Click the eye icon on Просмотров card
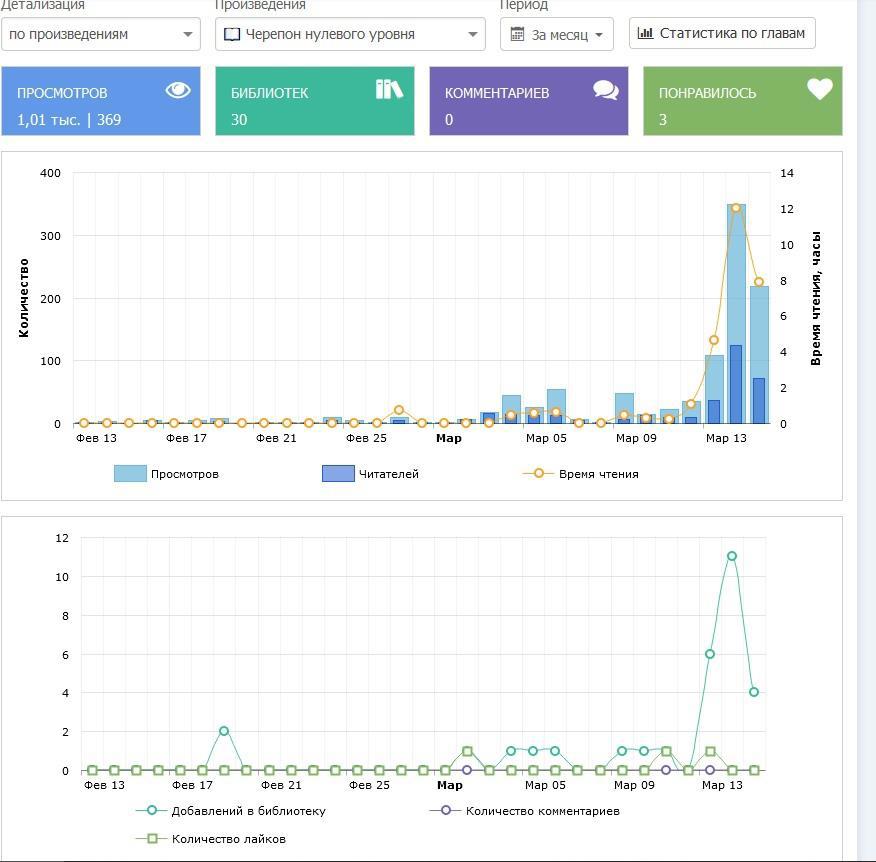Screen dimensions: 876x862 178,90
